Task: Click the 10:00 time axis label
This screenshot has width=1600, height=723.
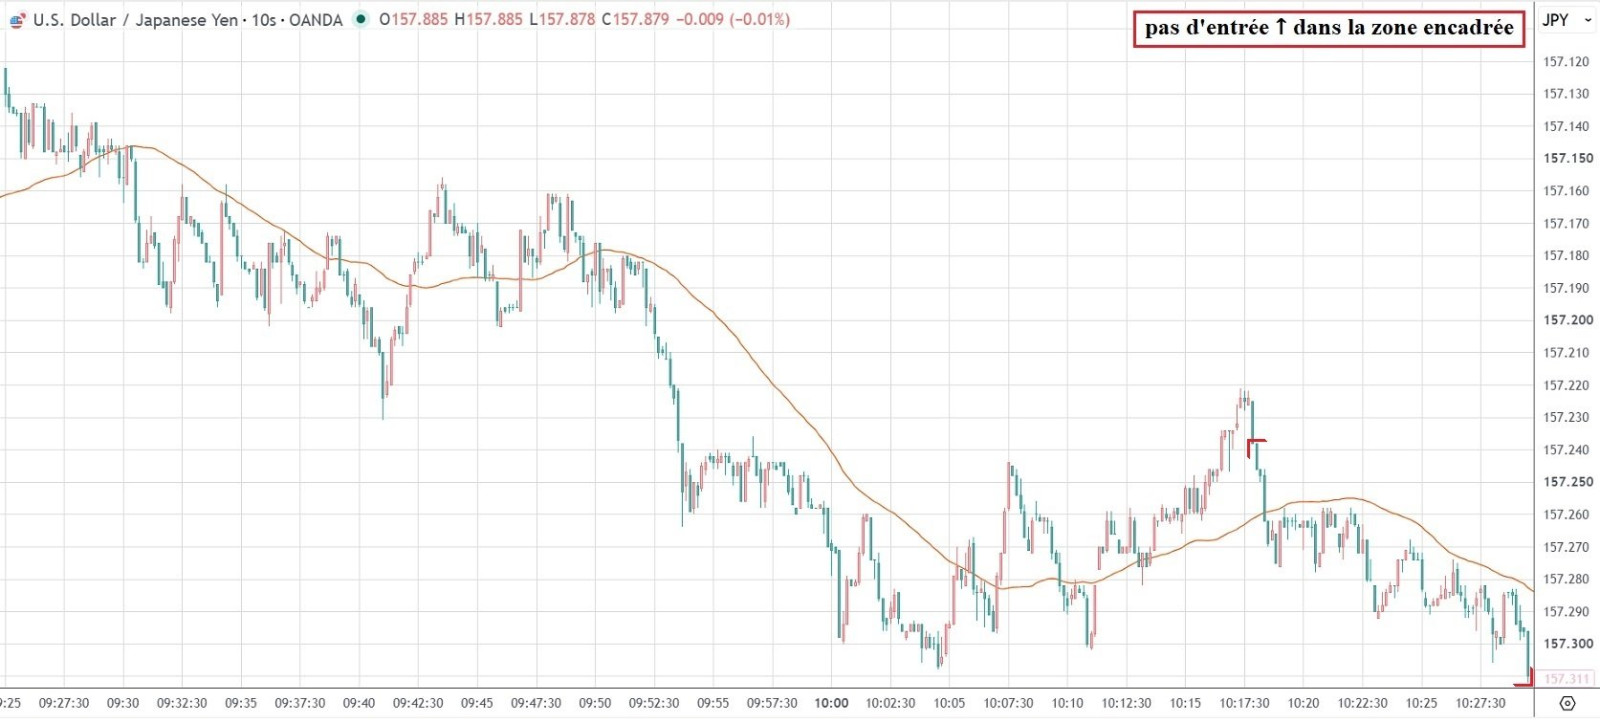Action: (831, 703)
